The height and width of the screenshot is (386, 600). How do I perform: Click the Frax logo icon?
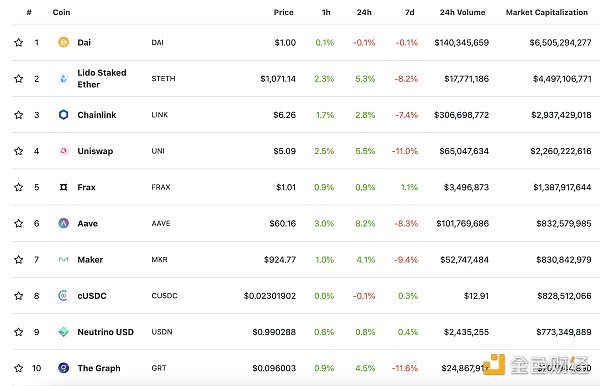pos(64,187)
